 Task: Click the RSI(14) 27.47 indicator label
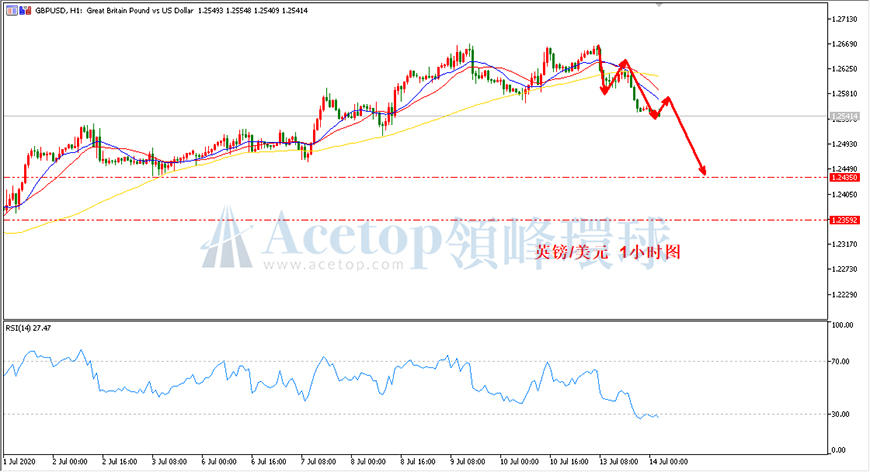28,328
